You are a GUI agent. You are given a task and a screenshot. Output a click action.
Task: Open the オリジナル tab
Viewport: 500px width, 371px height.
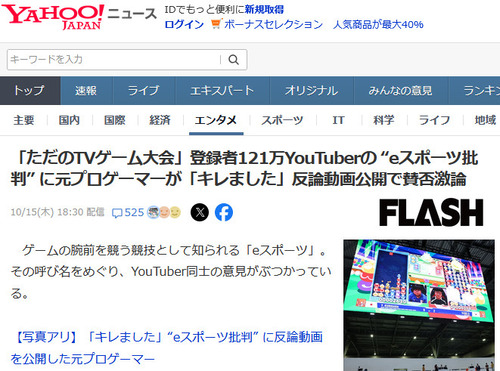click(312, 91)
